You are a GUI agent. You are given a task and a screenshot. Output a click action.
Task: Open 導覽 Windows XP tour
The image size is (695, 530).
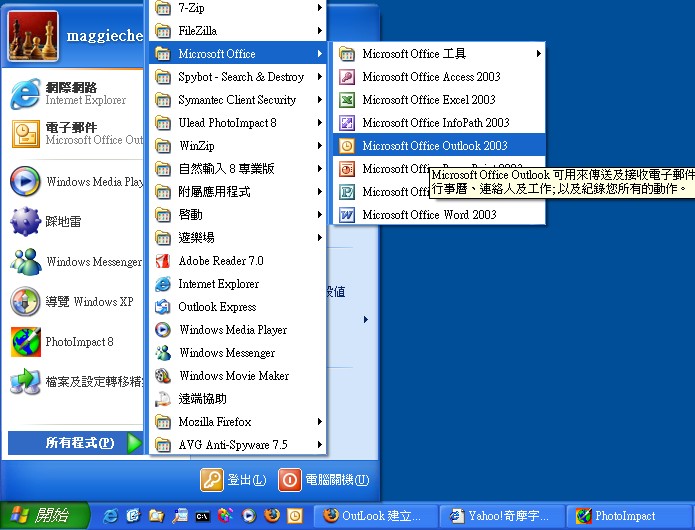pos(74,301)
